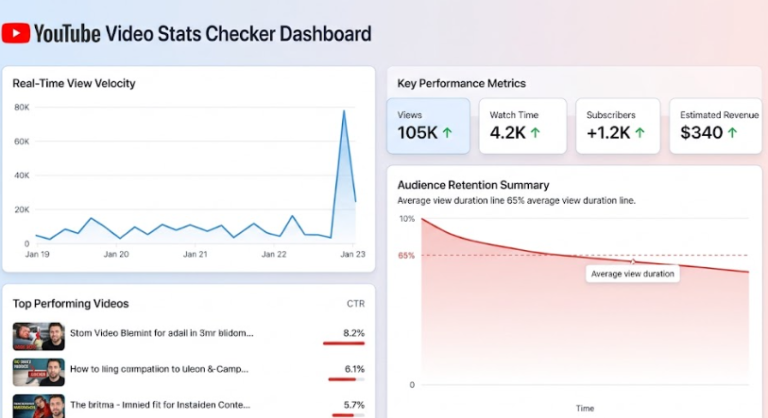The width and height of the screenshot is (768, 418).
Task: Click the 8.2% CTR value
Action: pos(354,333)
